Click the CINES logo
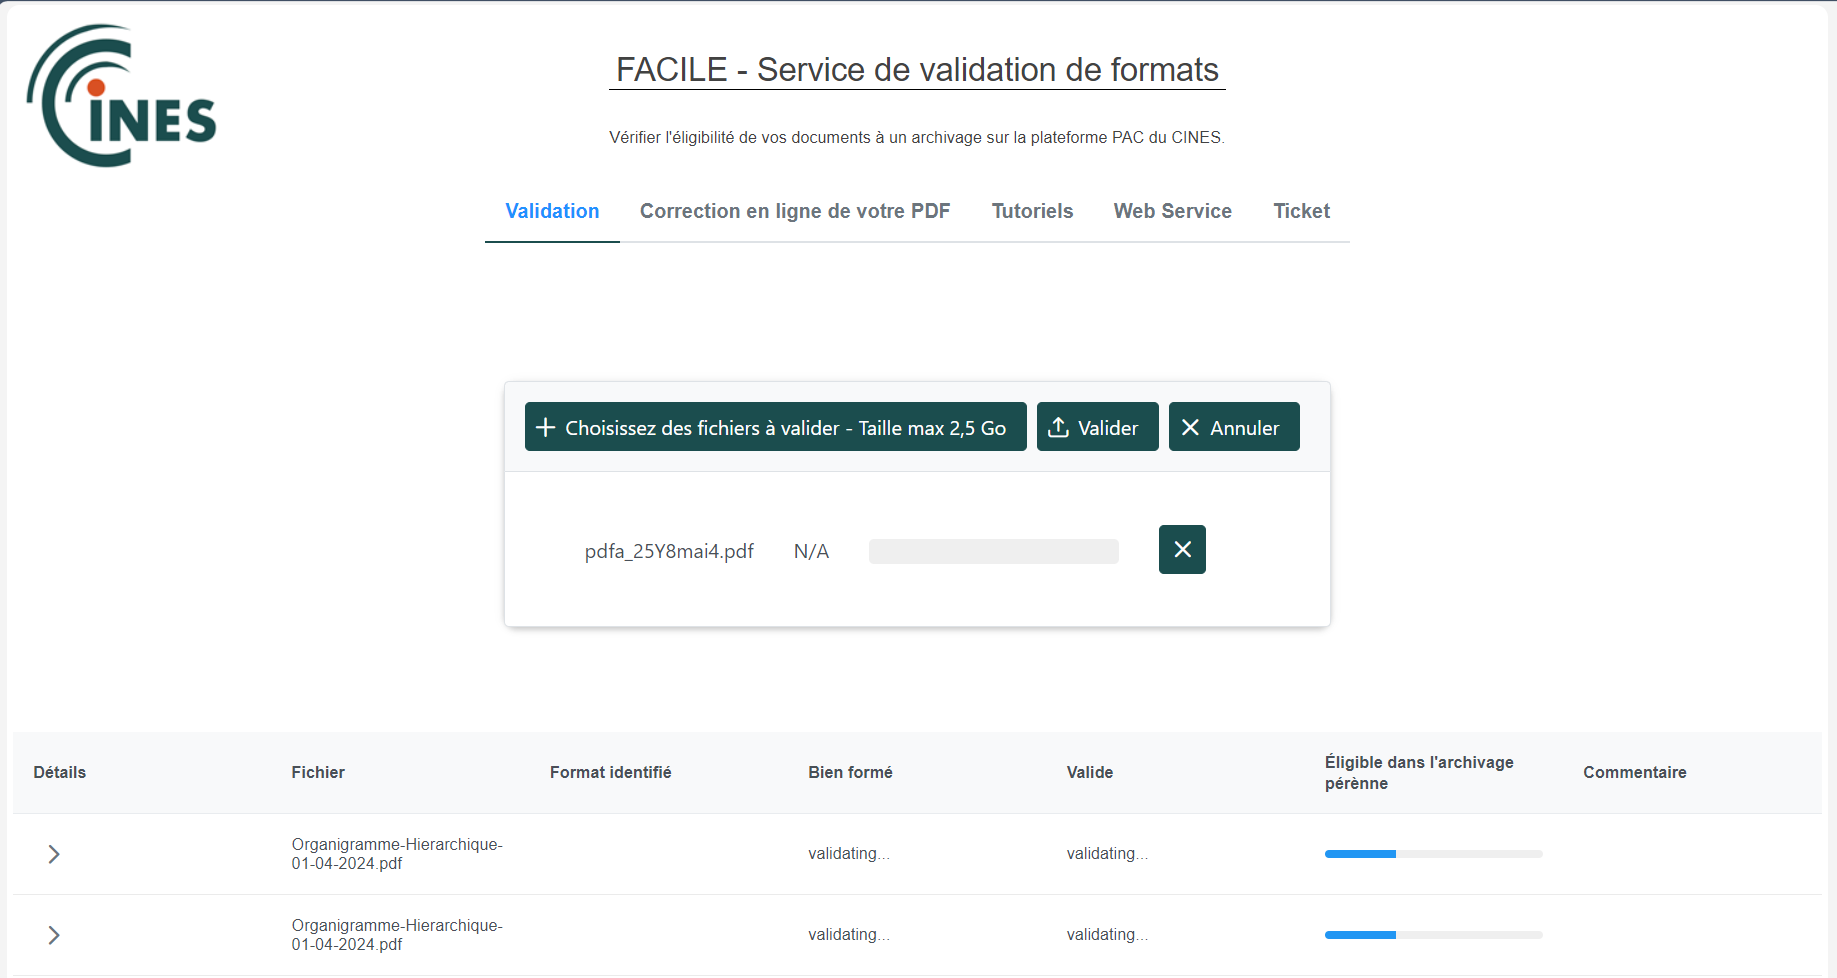1837x978 pixels. point(121,96)
